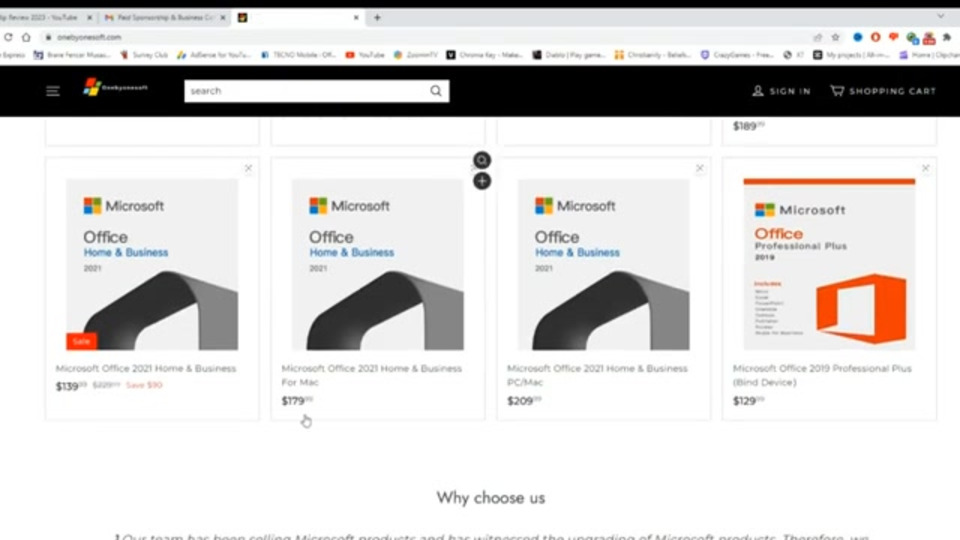Click the browser home icon
This screenshot has width=960, height=540.
pos(26,37)
